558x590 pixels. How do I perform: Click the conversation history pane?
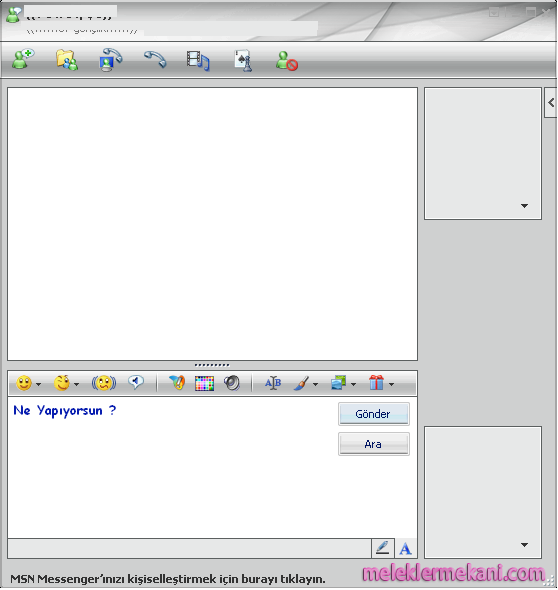pos(213,224)
